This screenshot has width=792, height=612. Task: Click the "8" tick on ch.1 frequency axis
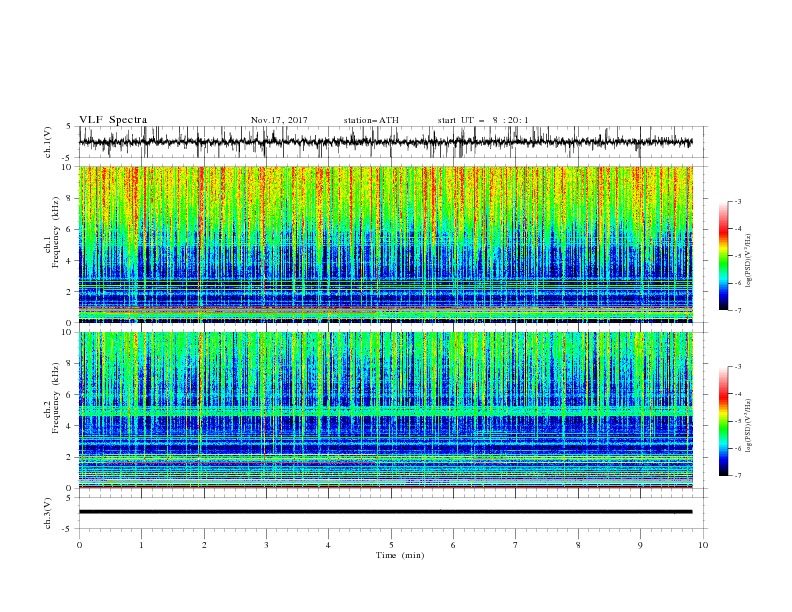tap(70, 198)
